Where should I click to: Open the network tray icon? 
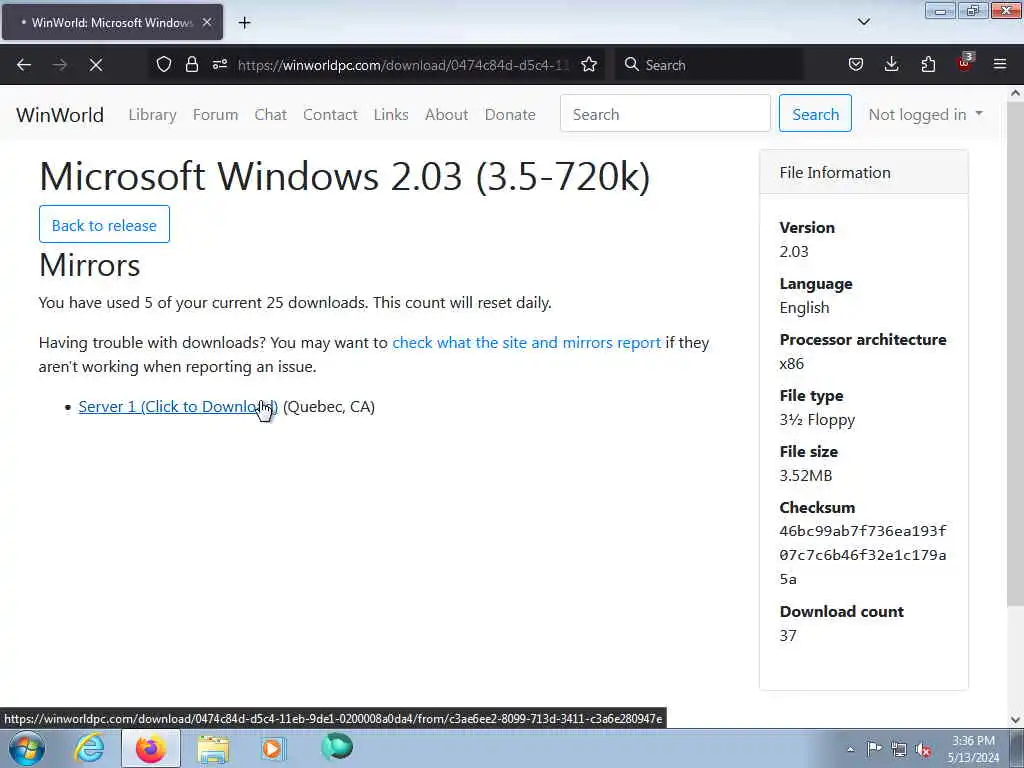coord(899,750)
